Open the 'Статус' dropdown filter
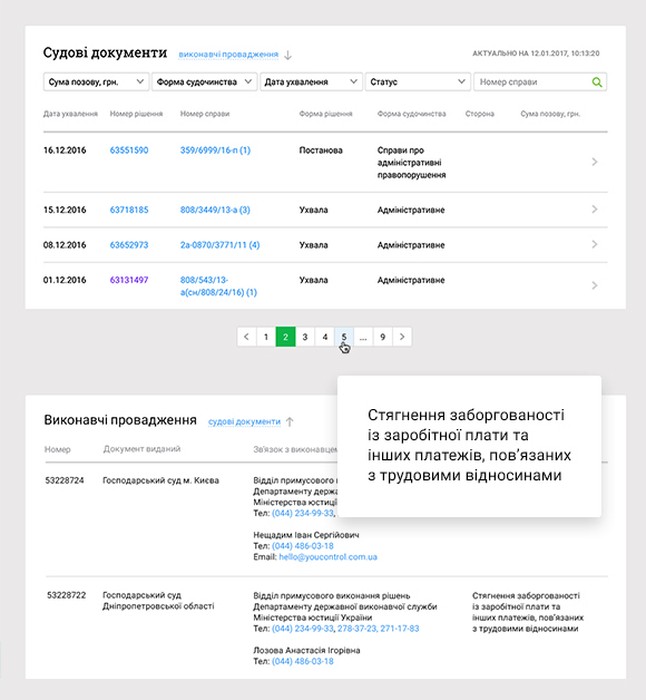Viewport: 646px width, 700px height. pyautogui.click(x=418, y=82)
